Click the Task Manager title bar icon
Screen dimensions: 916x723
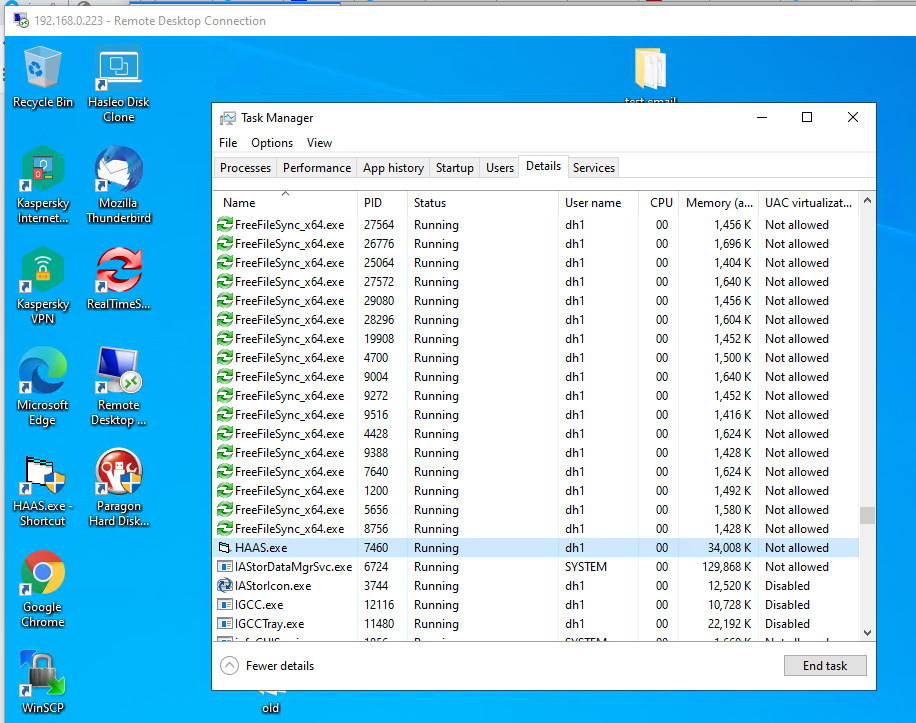tap(228, 118)
